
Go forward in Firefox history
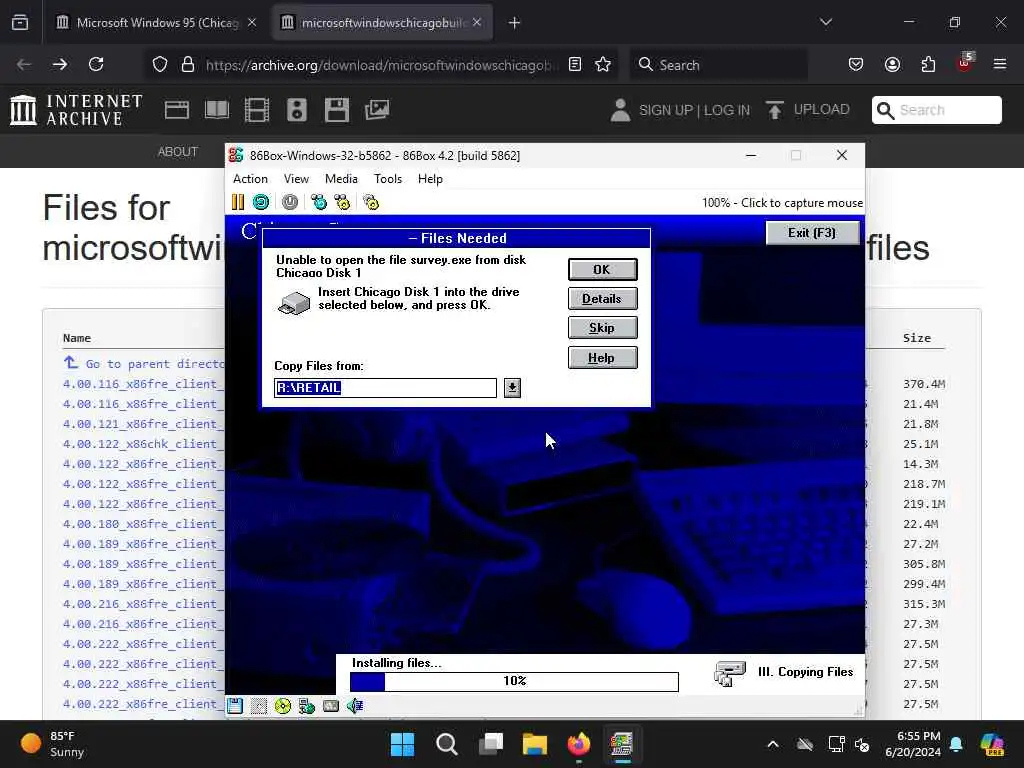tap(59, 64)
